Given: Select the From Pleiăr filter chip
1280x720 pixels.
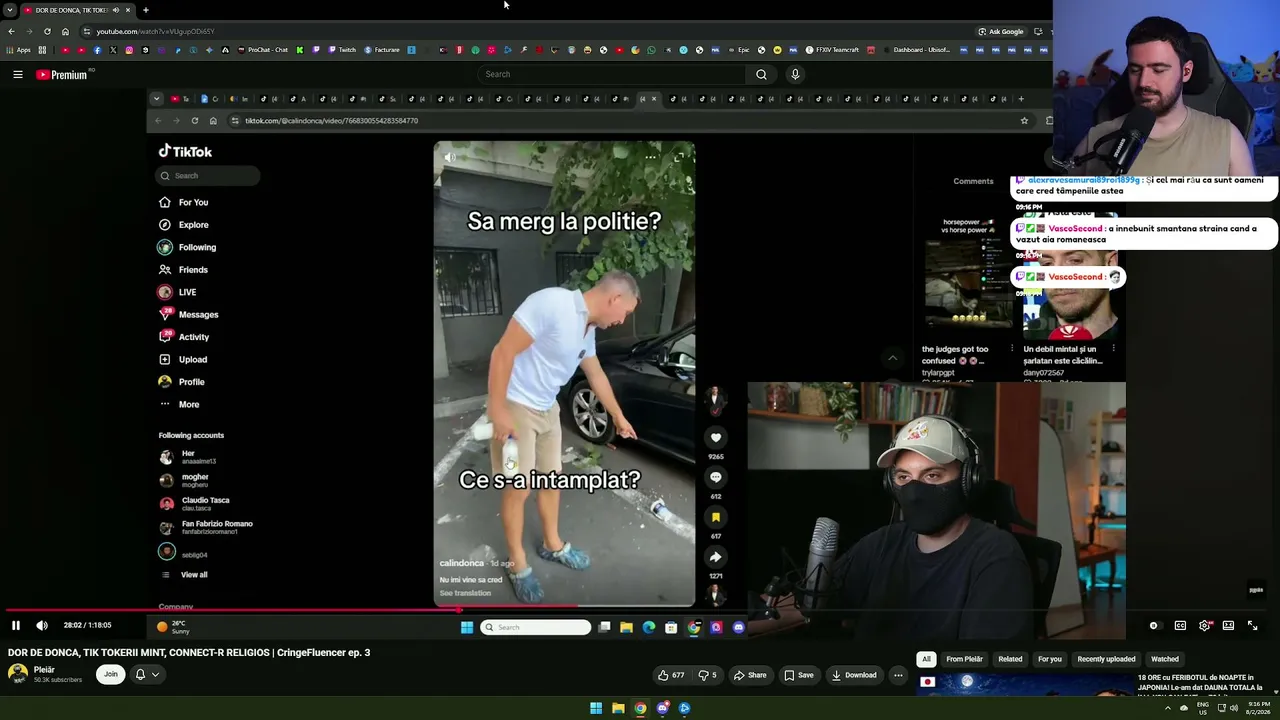Looking at the screenshot, I should (965, 659).
